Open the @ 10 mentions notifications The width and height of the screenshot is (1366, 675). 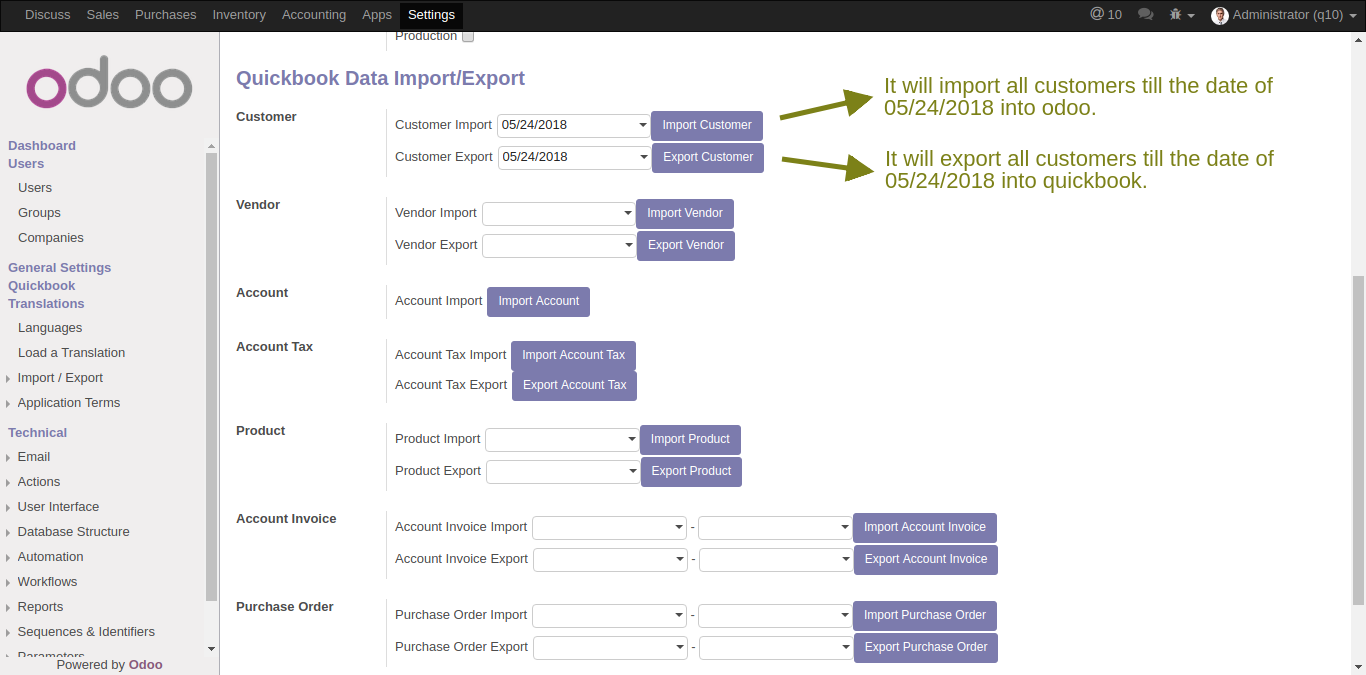click(x=1106, y=15)
